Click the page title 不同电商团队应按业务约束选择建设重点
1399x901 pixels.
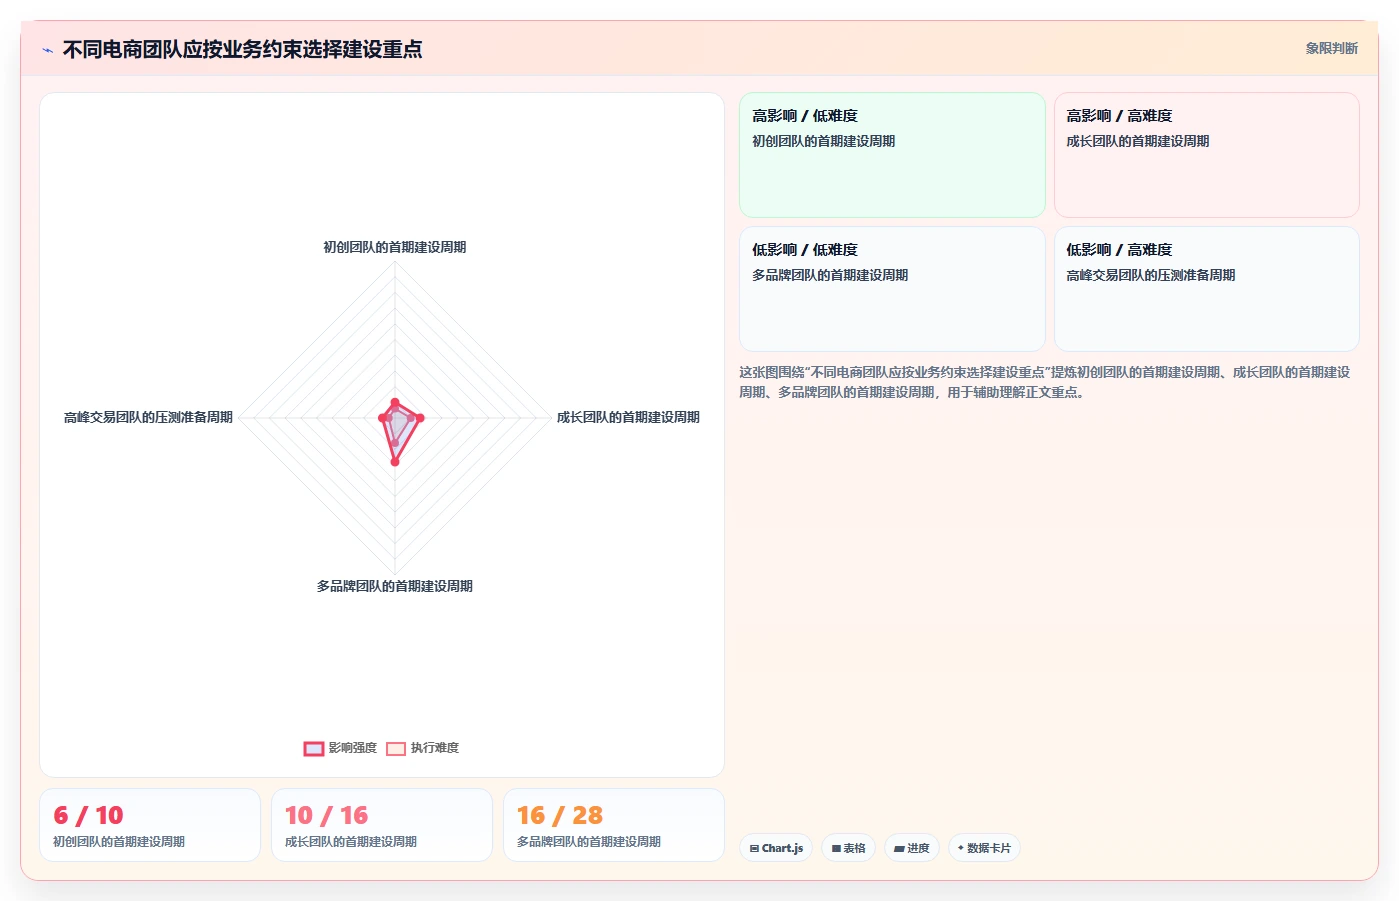(242, 49)
